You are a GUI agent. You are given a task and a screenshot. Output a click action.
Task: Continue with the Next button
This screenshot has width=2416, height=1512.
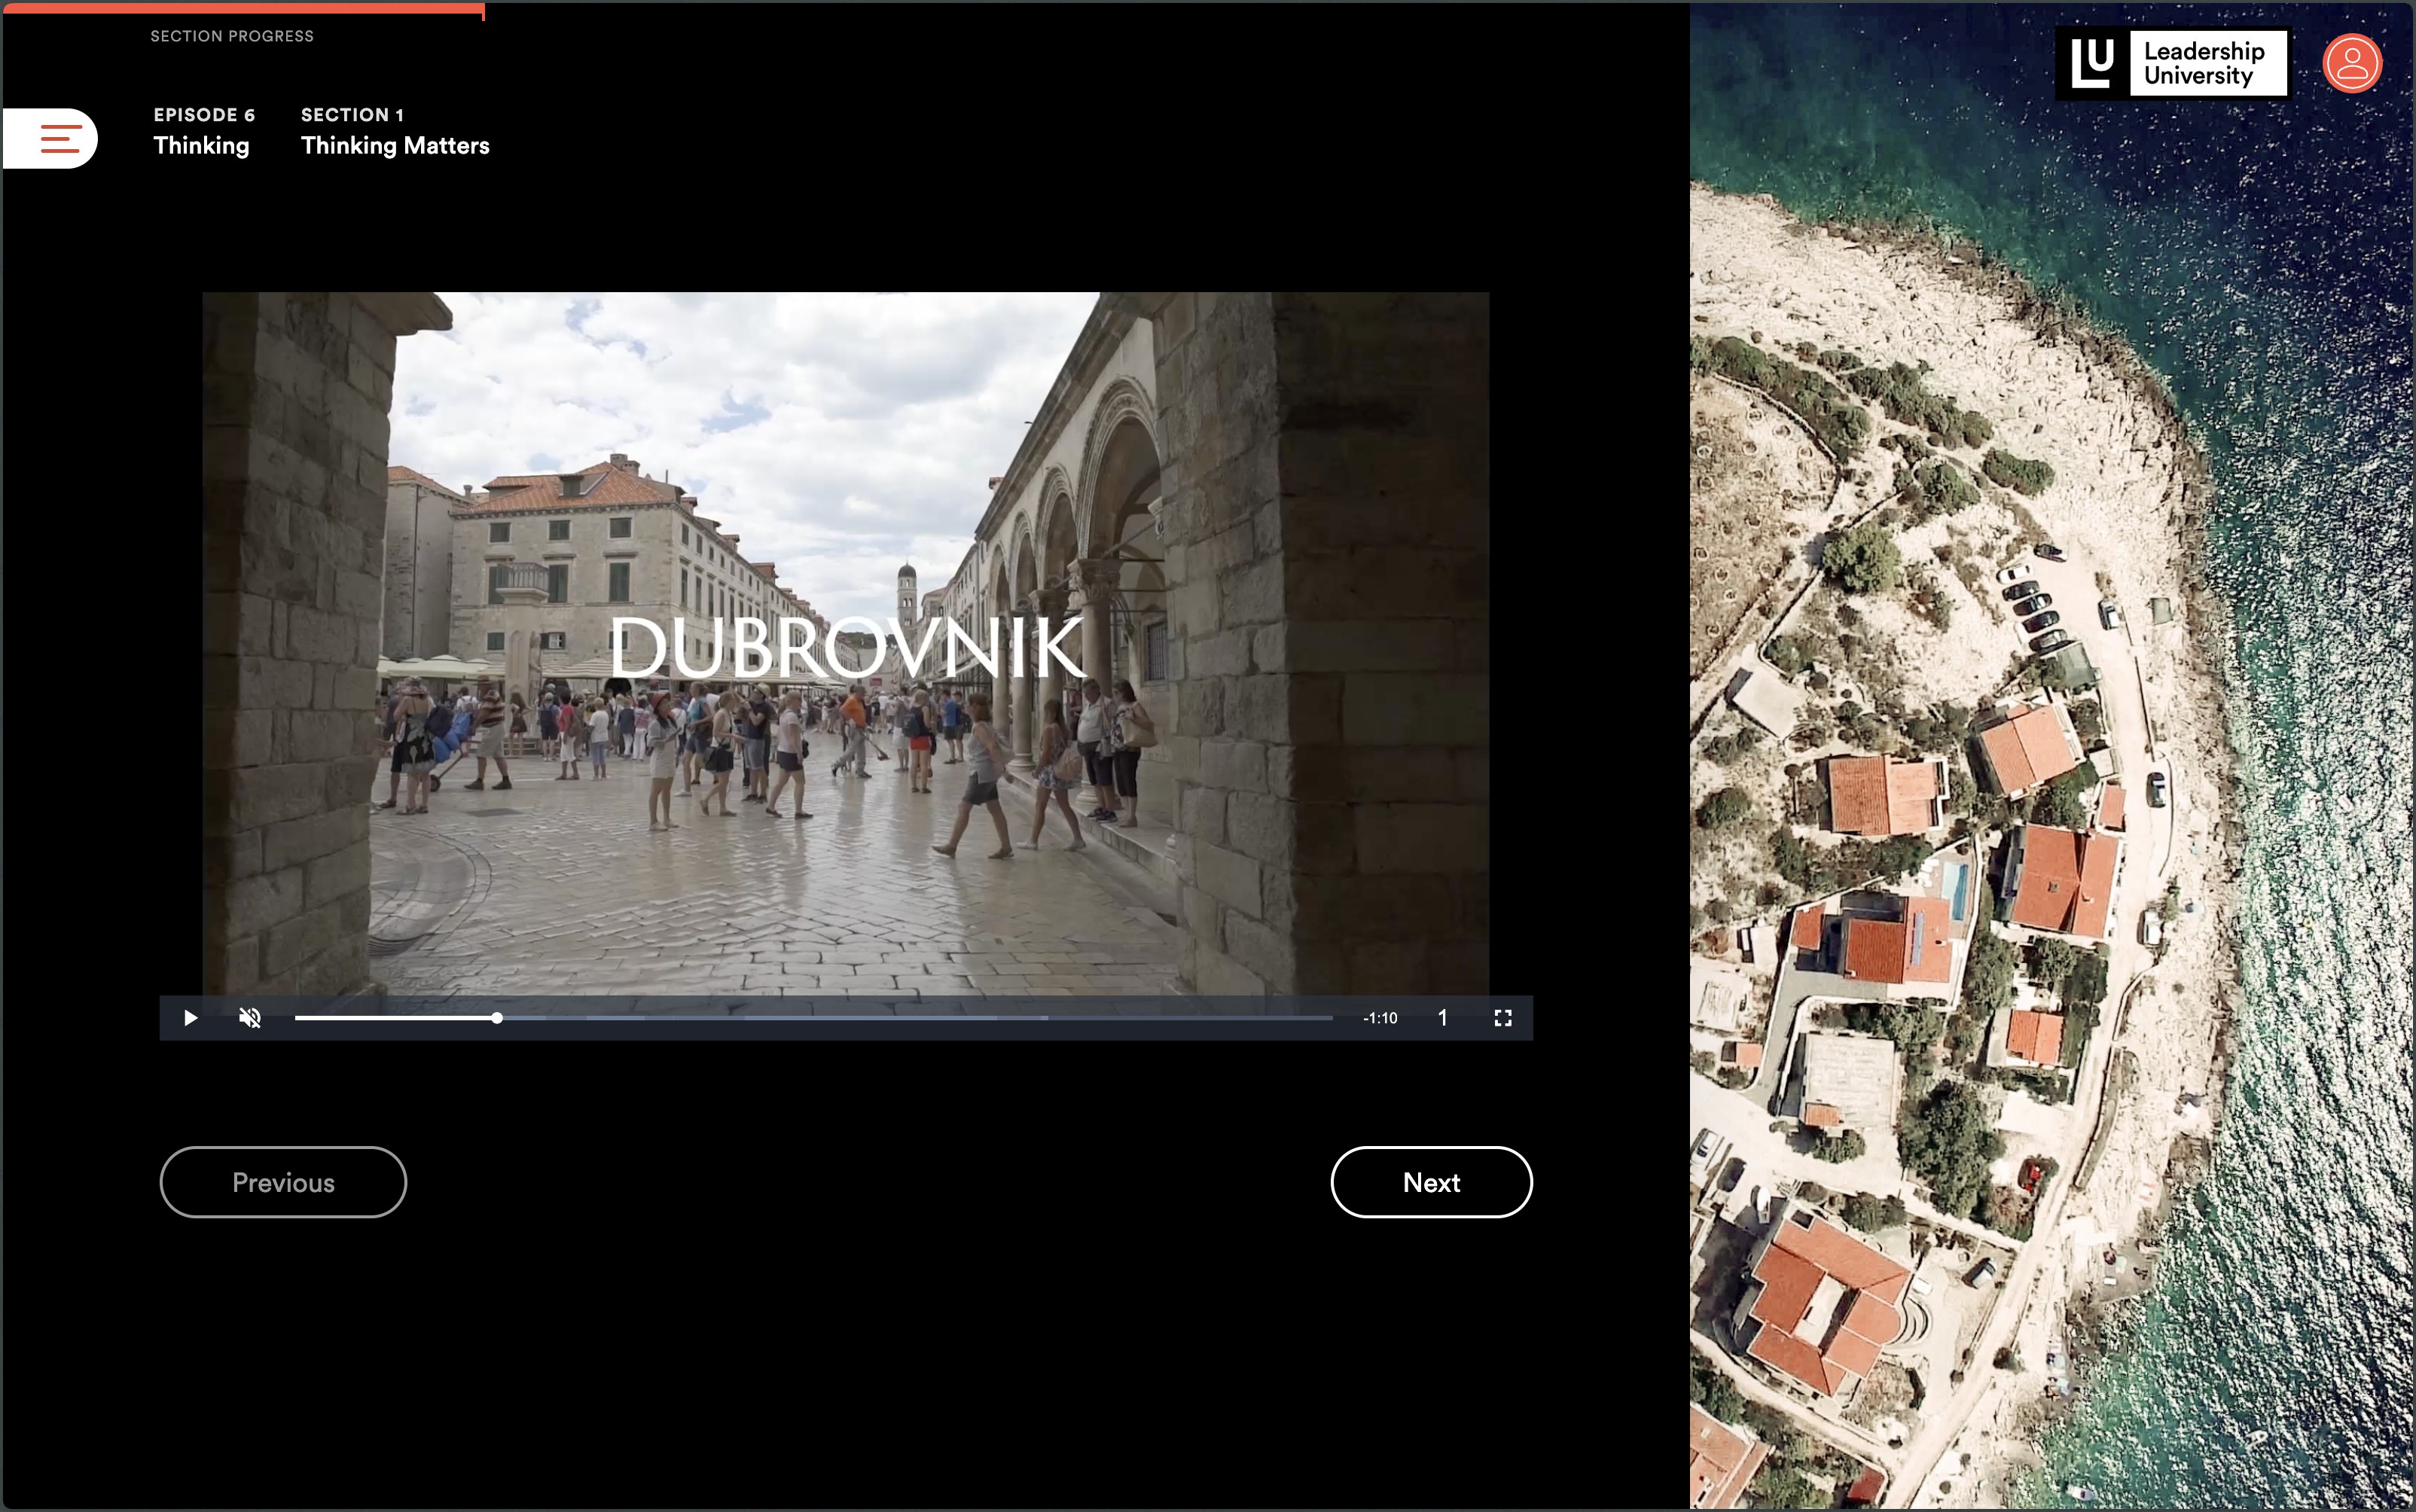(1431, 1182)
